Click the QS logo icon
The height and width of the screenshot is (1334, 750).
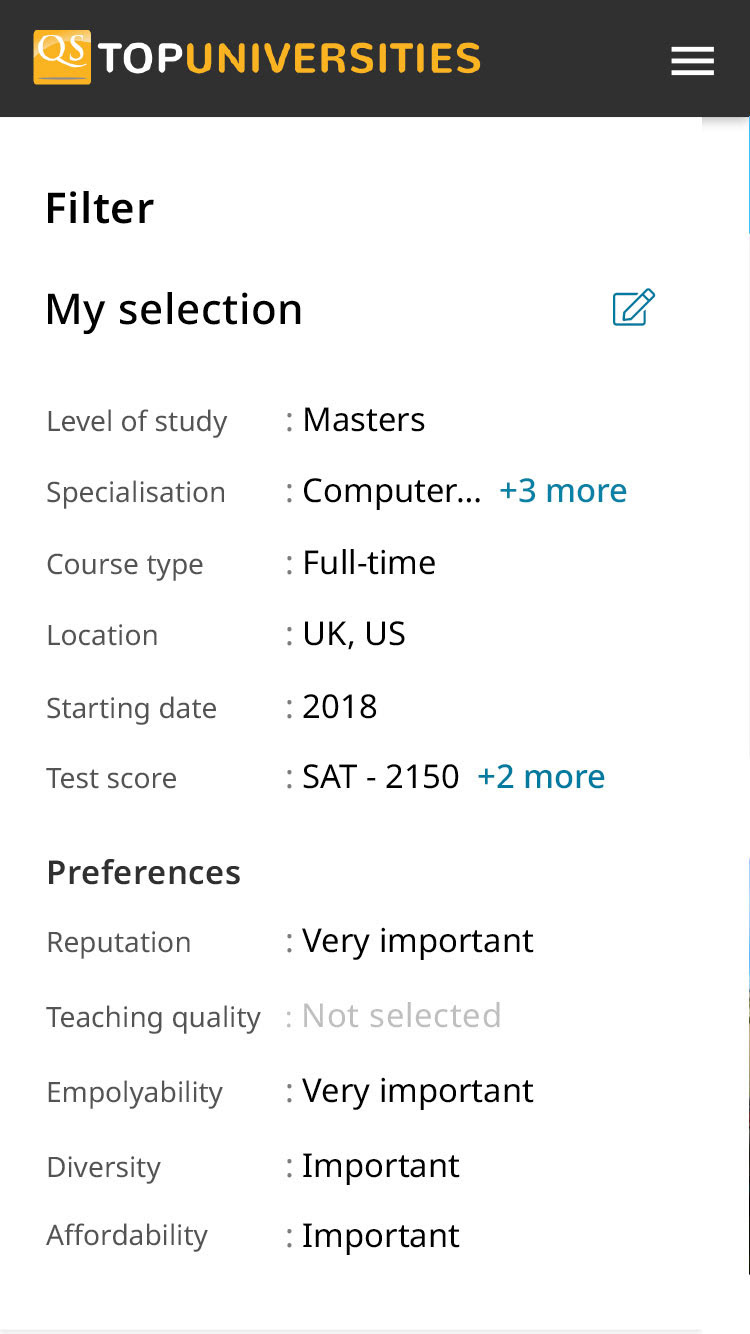click(62, 57)
